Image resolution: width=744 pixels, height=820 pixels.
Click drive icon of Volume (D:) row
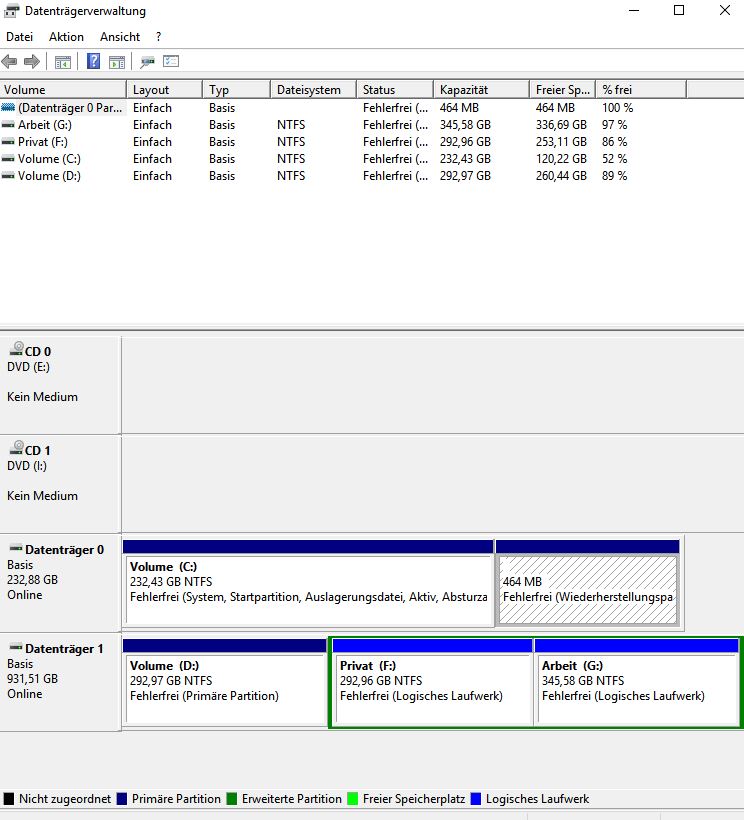[x=8, y=176]
